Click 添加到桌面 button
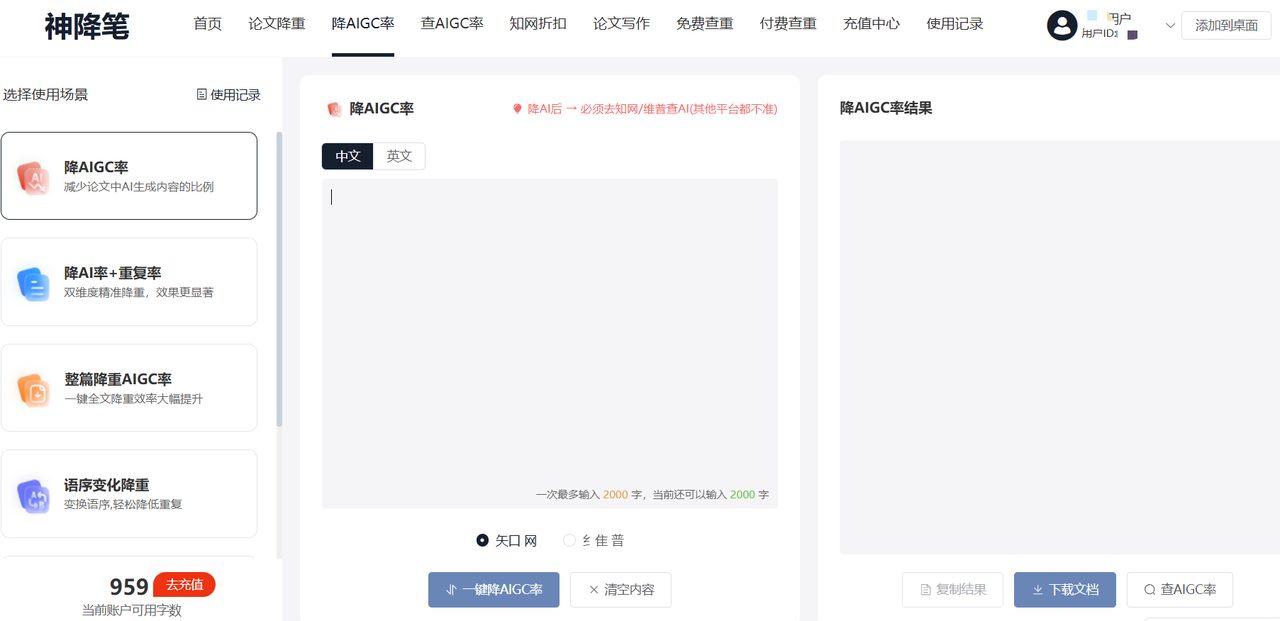The height and width of the screenshot is (621, 1280). pos(1226,25)
